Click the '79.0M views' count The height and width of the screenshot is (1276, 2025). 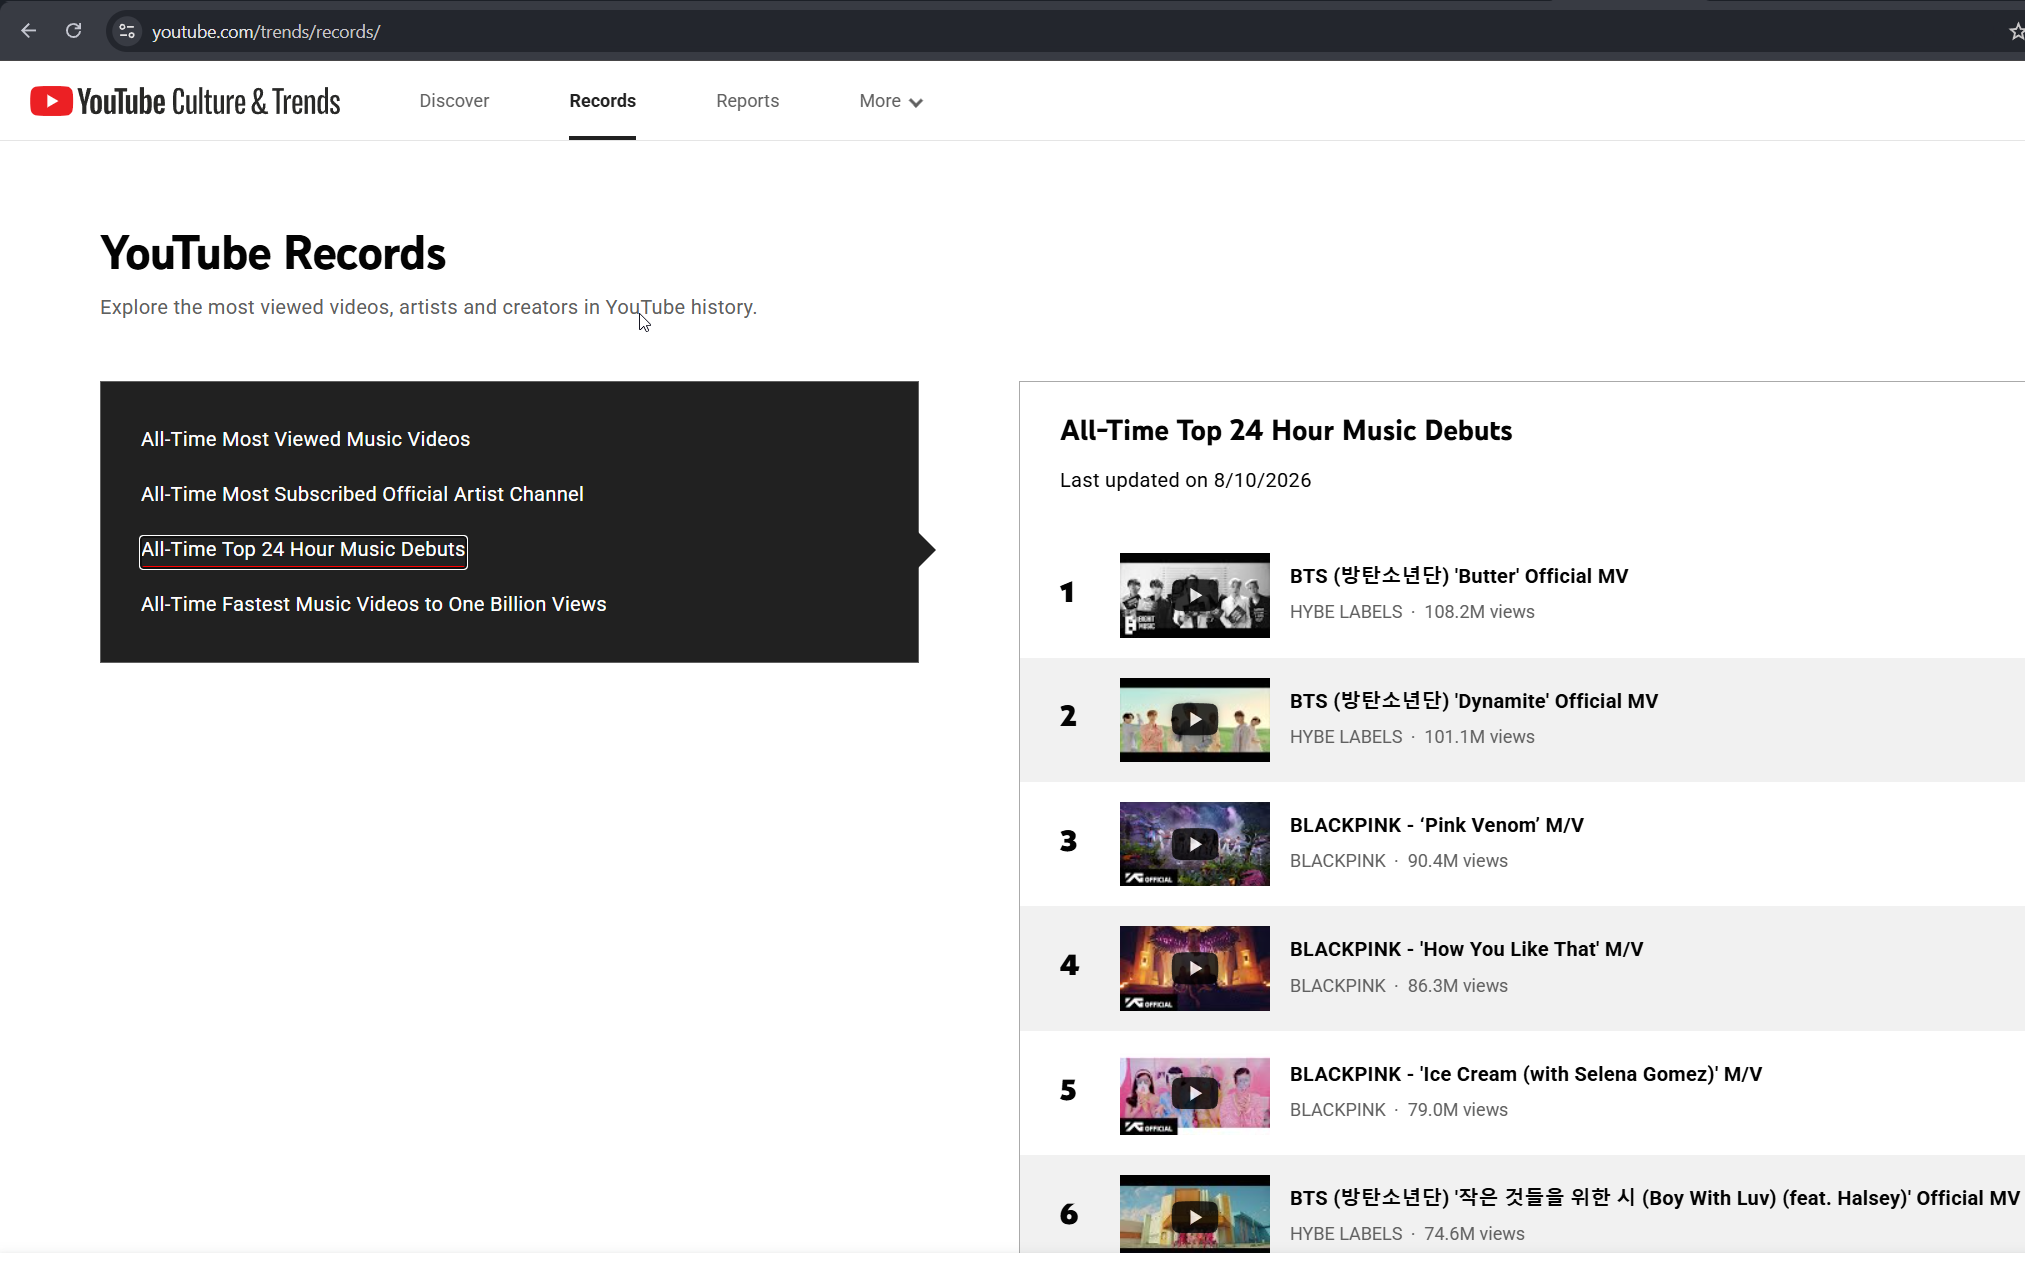[1458, 1110]
